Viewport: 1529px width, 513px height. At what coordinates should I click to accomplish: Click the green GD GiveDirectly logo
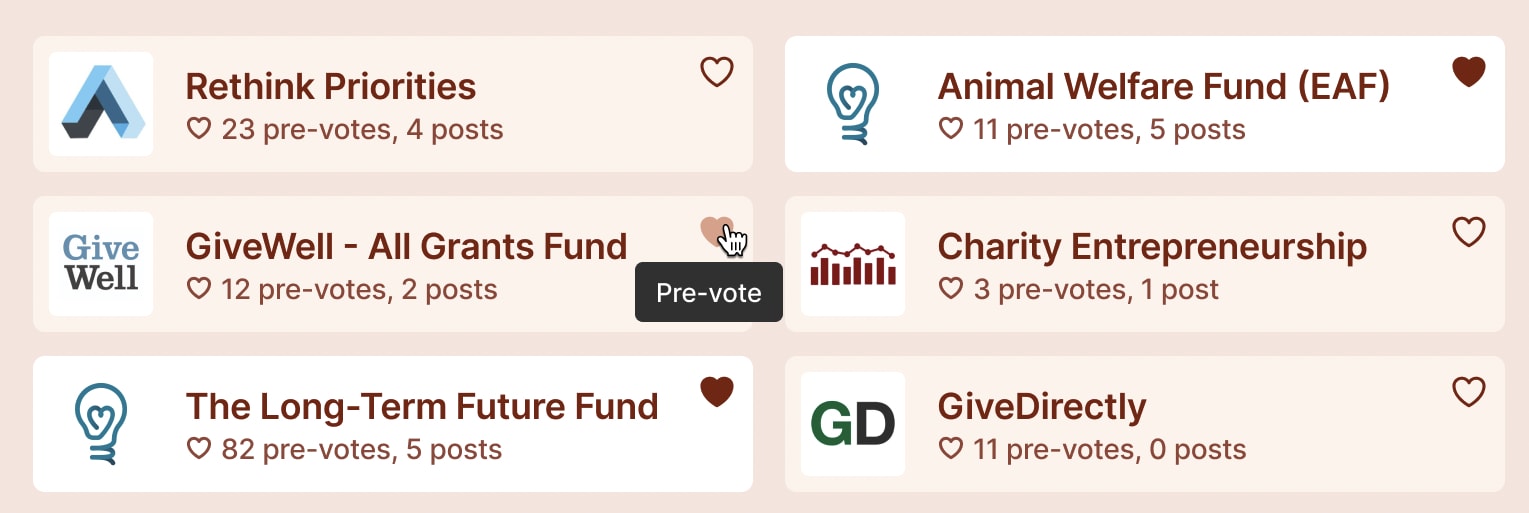point(853,424)
